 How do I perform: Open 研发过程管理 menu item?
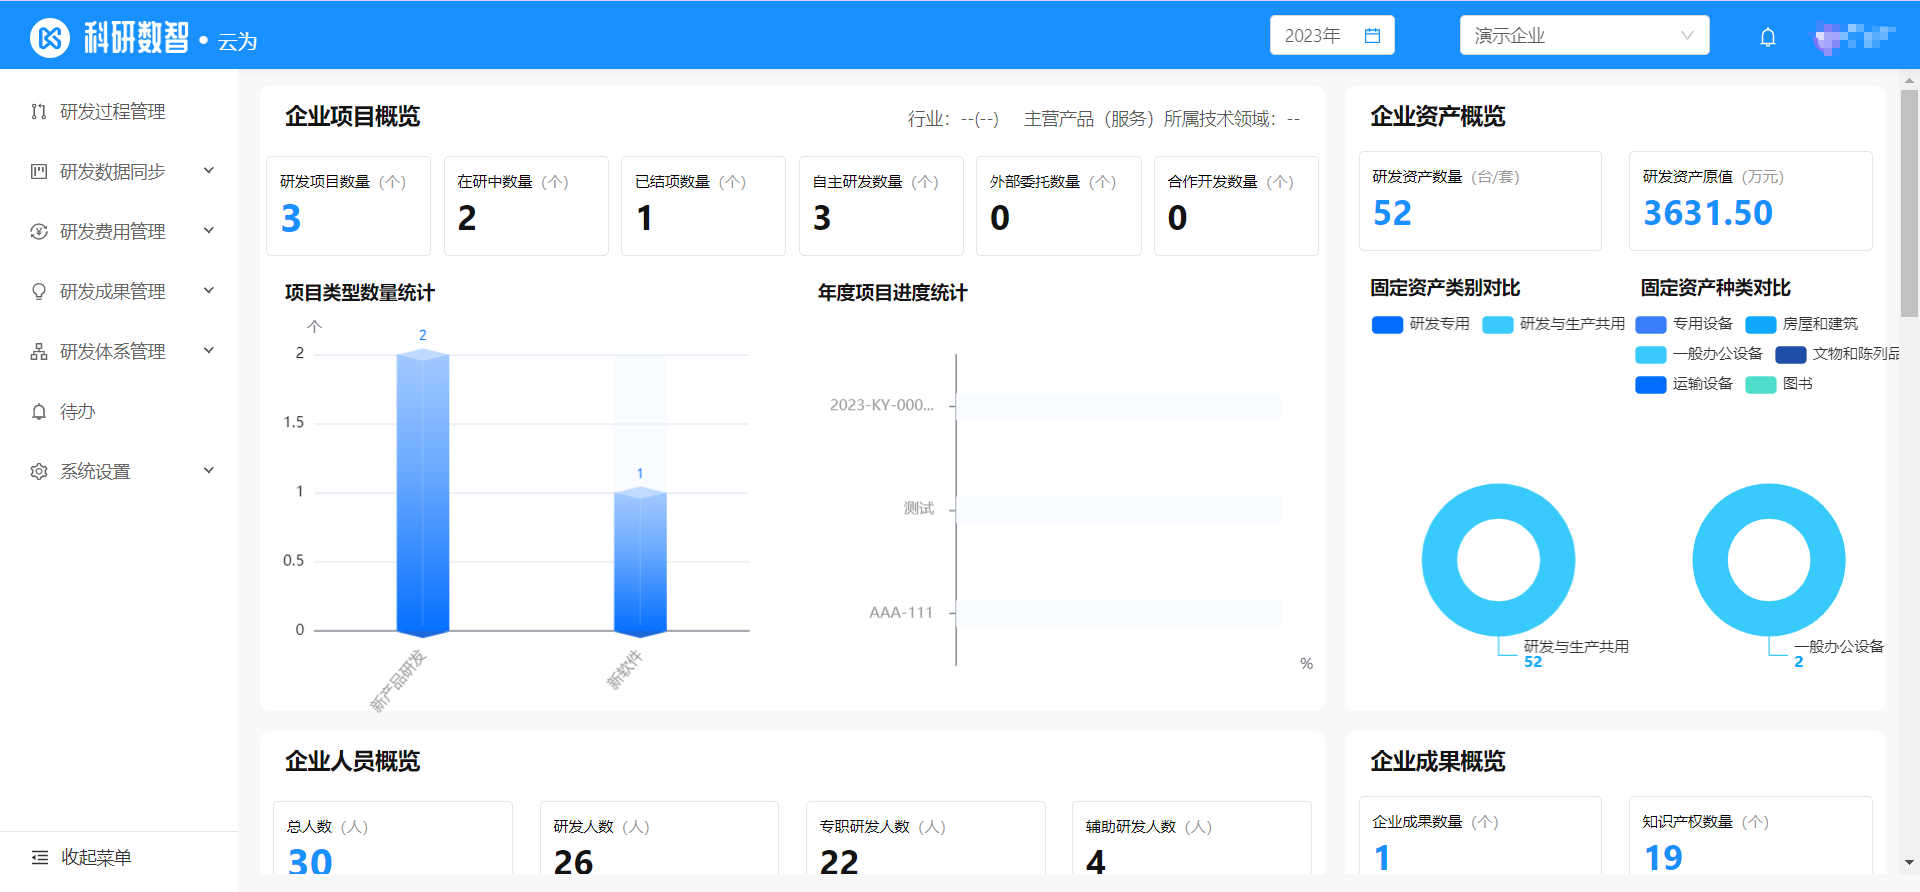(x=119, y=111)
